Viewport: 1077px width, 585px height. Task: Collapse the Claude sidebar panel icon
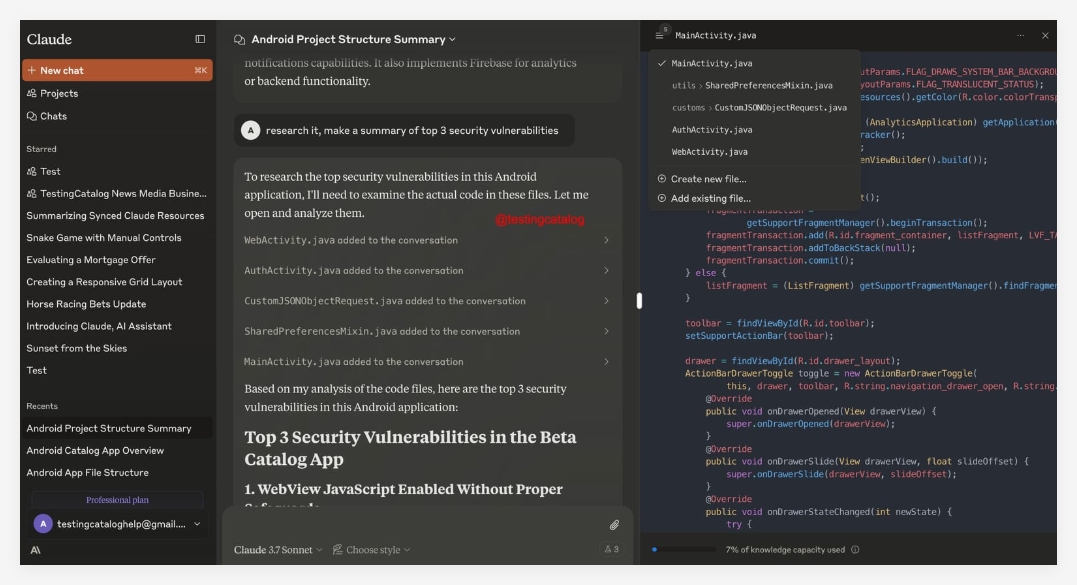[x=200, y=39]
